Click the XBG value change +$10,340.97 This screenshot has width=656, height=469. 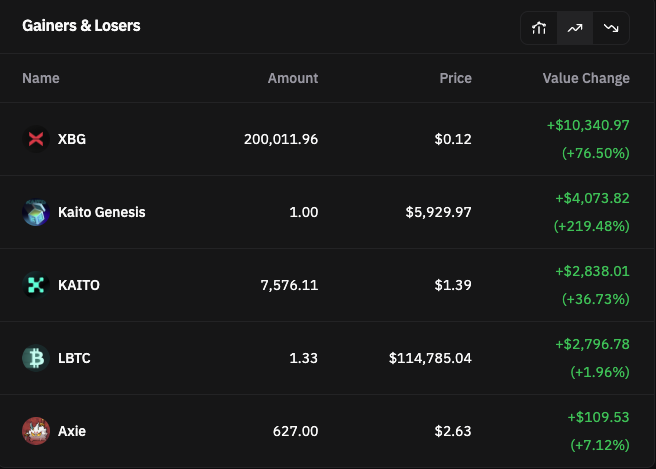[x=588, y=125]
